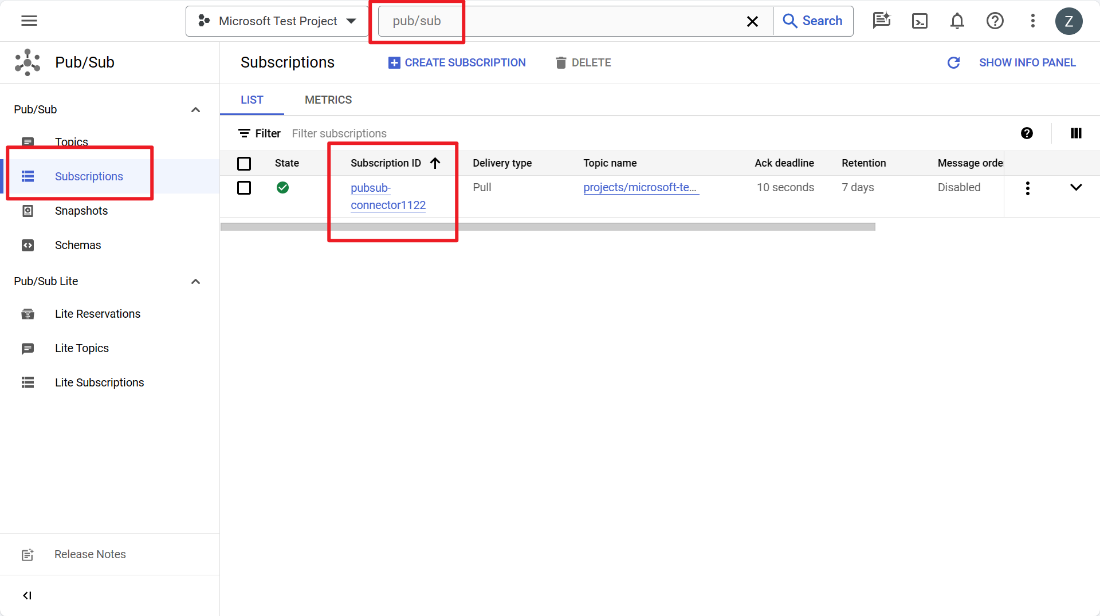The width and height of the screenshot is (1100, 616).
Task: Click the Search button
Action: point(812,21)
